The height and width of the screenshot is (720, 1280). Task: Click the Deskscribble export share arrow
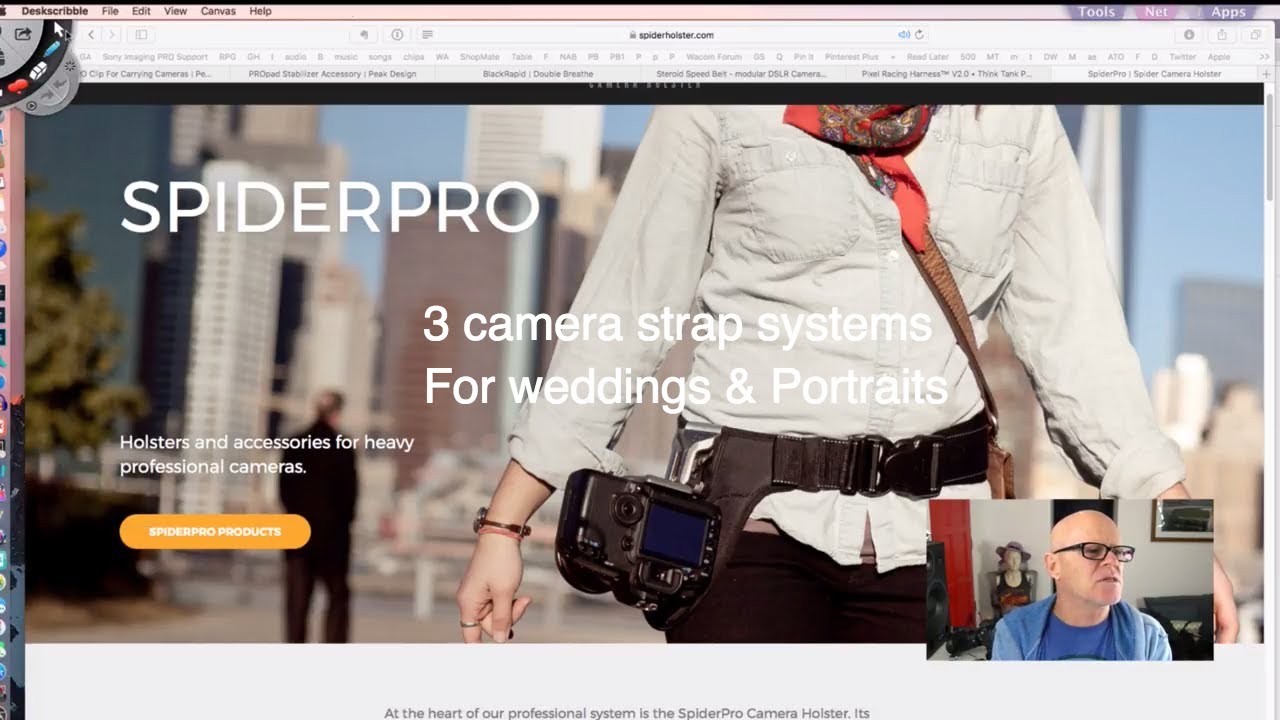click(22, 34)
